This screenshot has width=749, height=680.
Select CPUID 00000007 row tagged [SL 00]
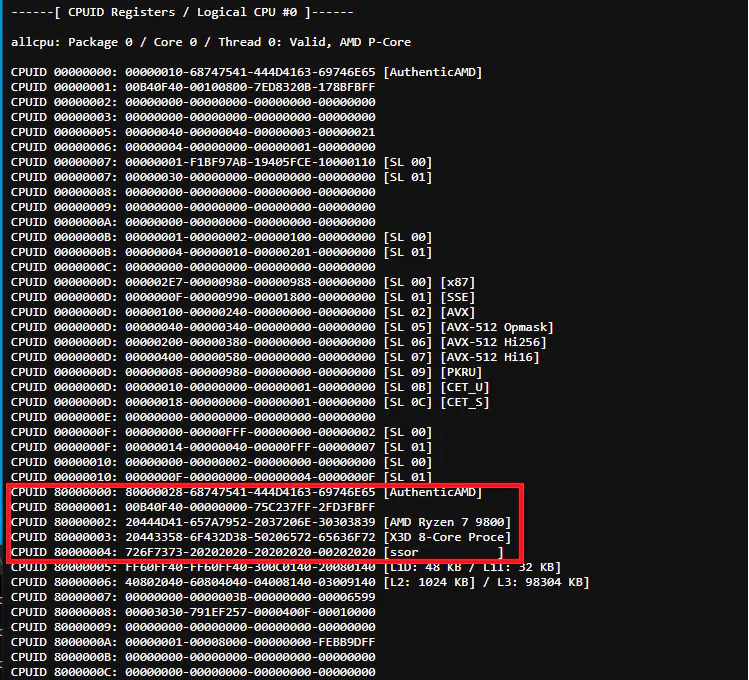[222, 162]
